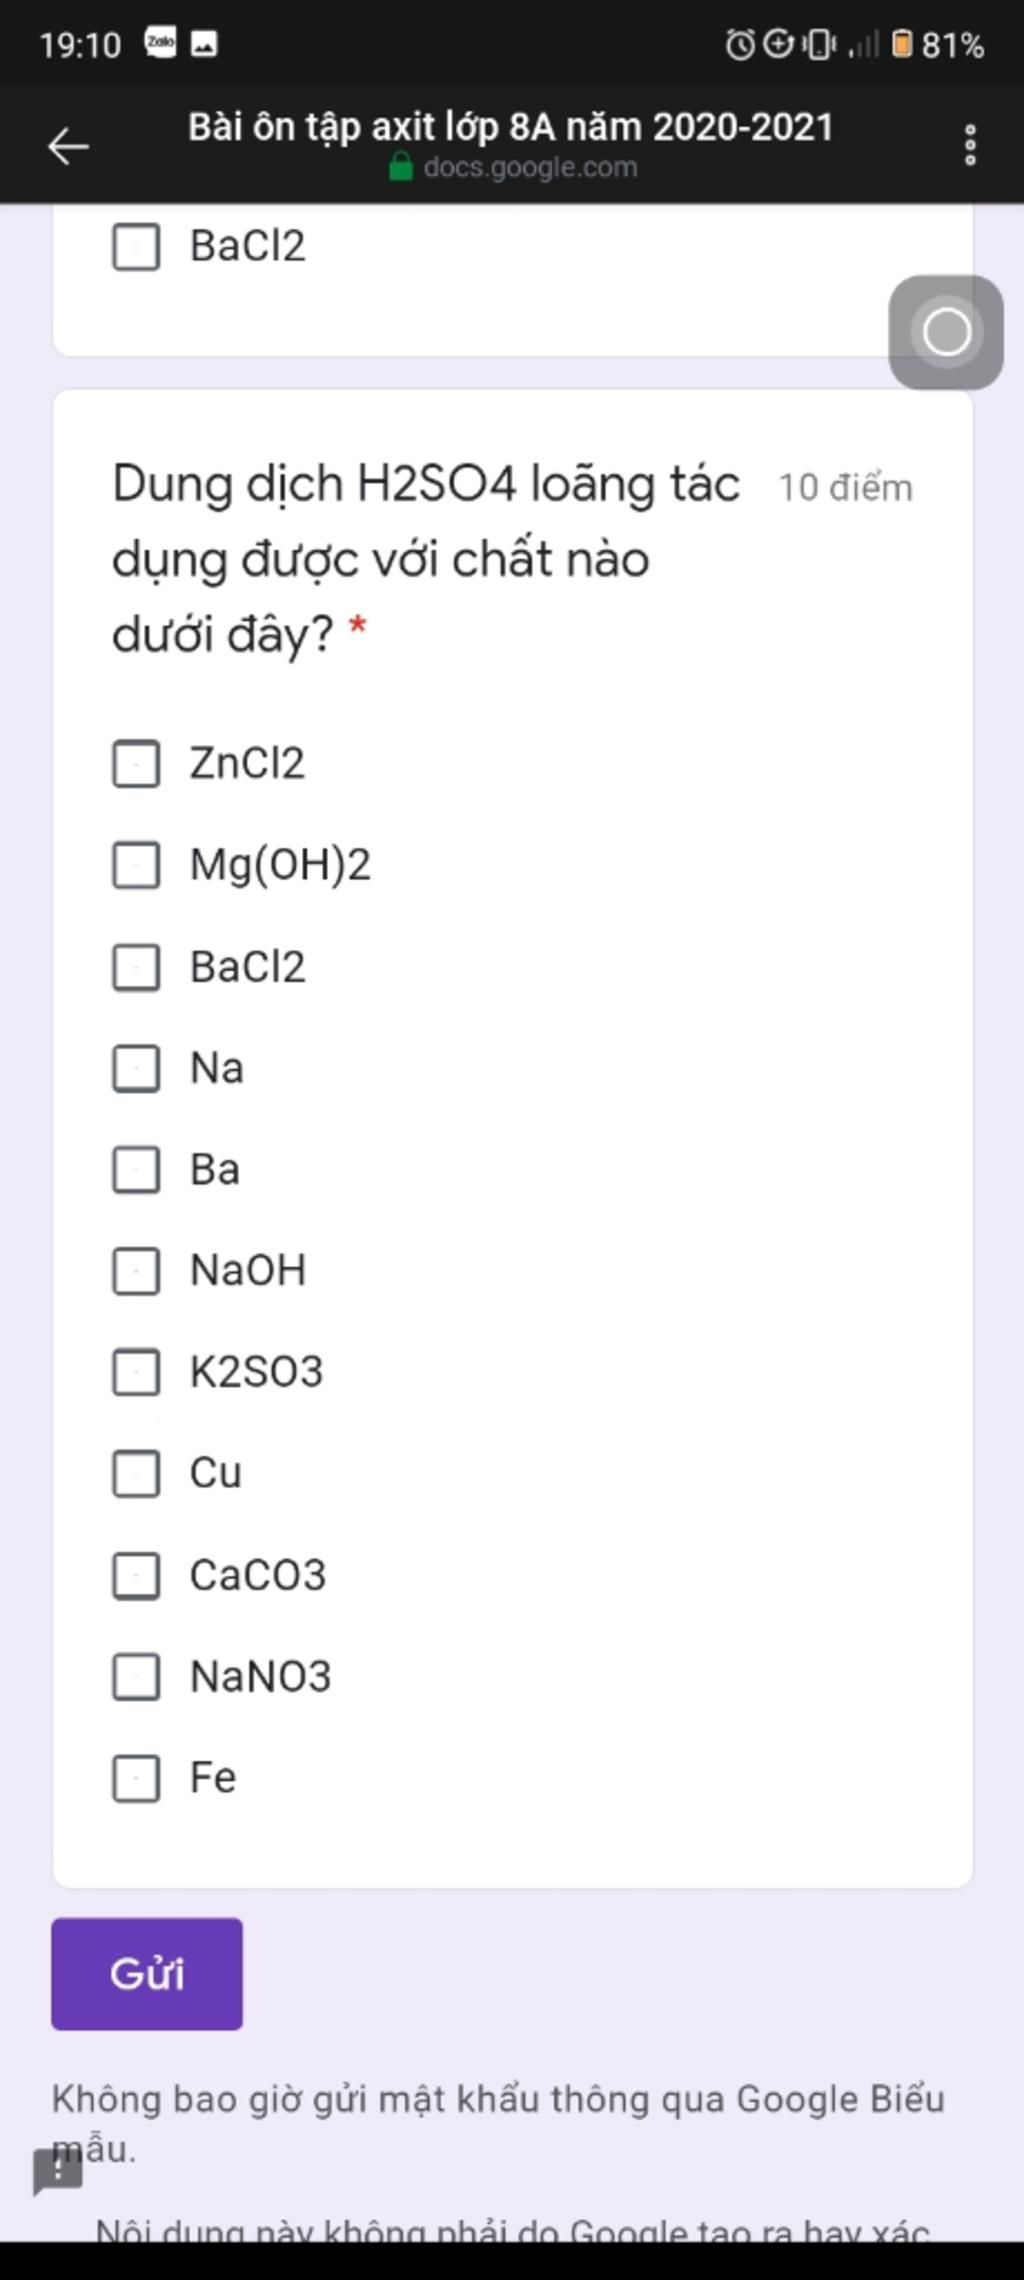
Task: Check the top BaCl2 box in previous question
Action: click(136, 247)
